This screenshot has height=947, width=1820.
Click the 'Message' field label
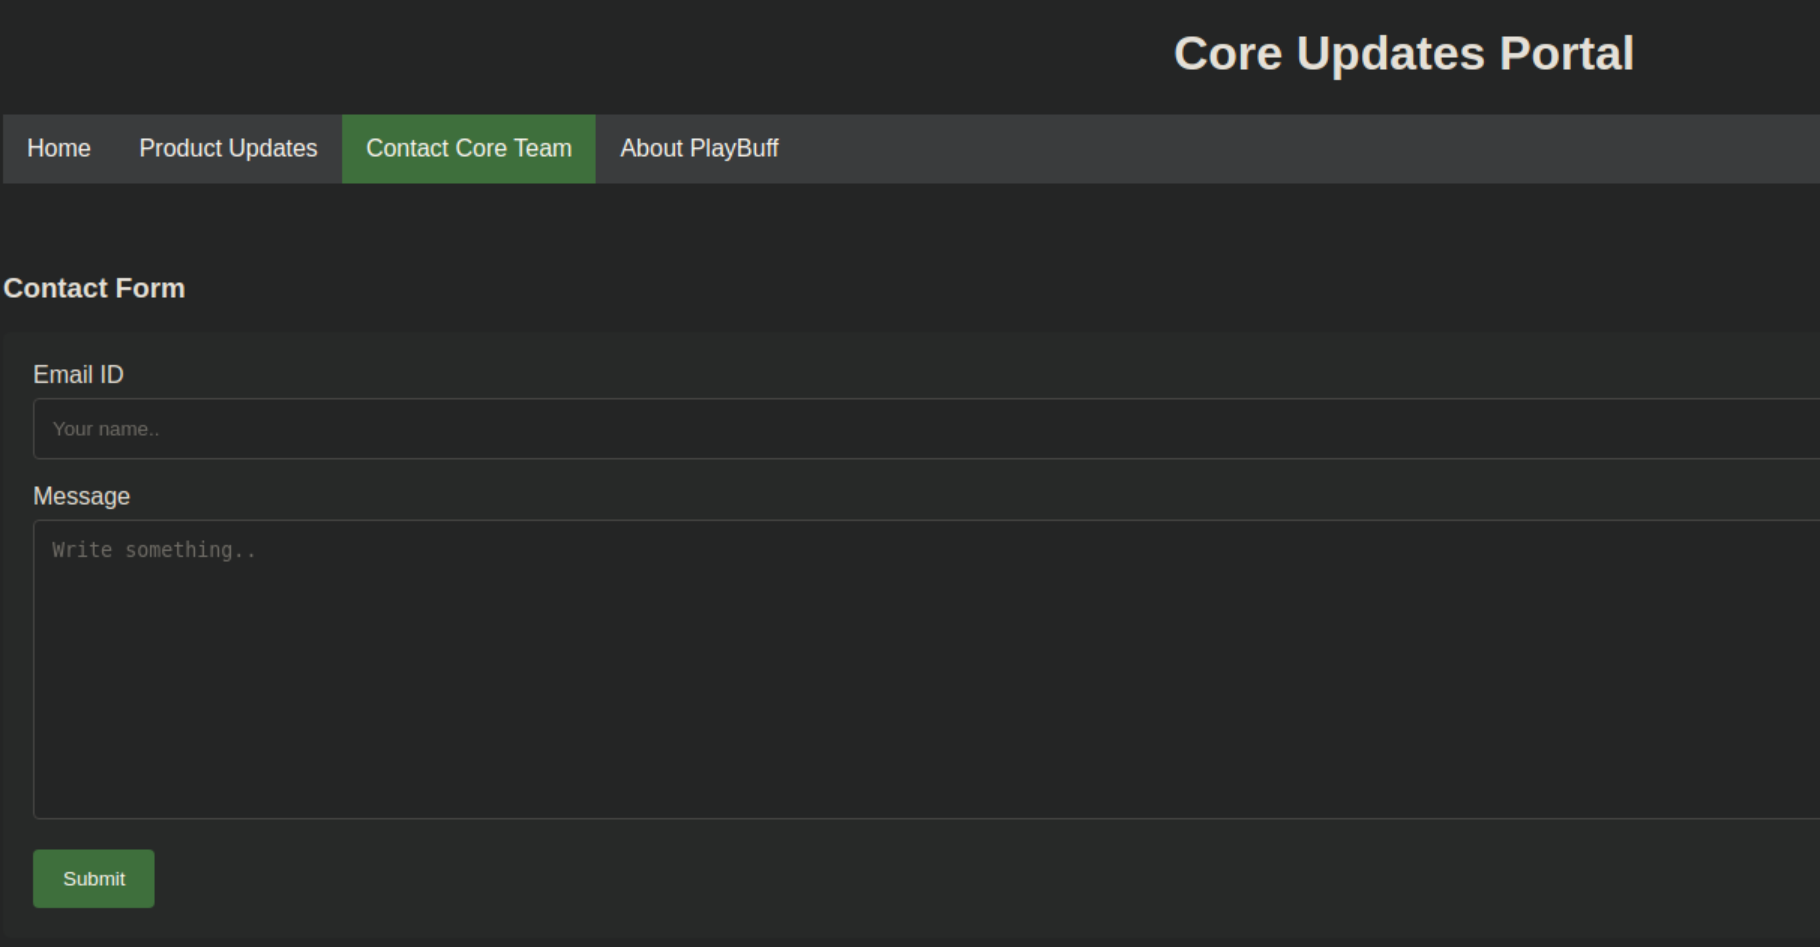click(x=81, y=497)
